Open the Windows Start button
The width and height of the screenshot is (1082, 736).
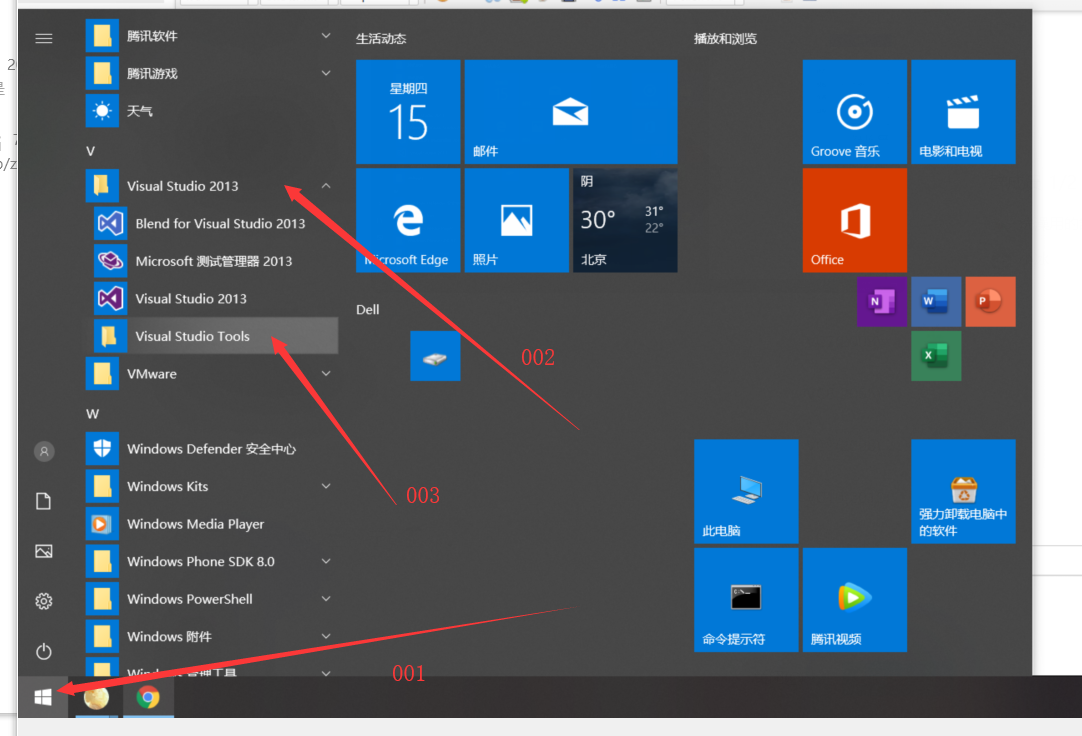(x=43, y=697)
